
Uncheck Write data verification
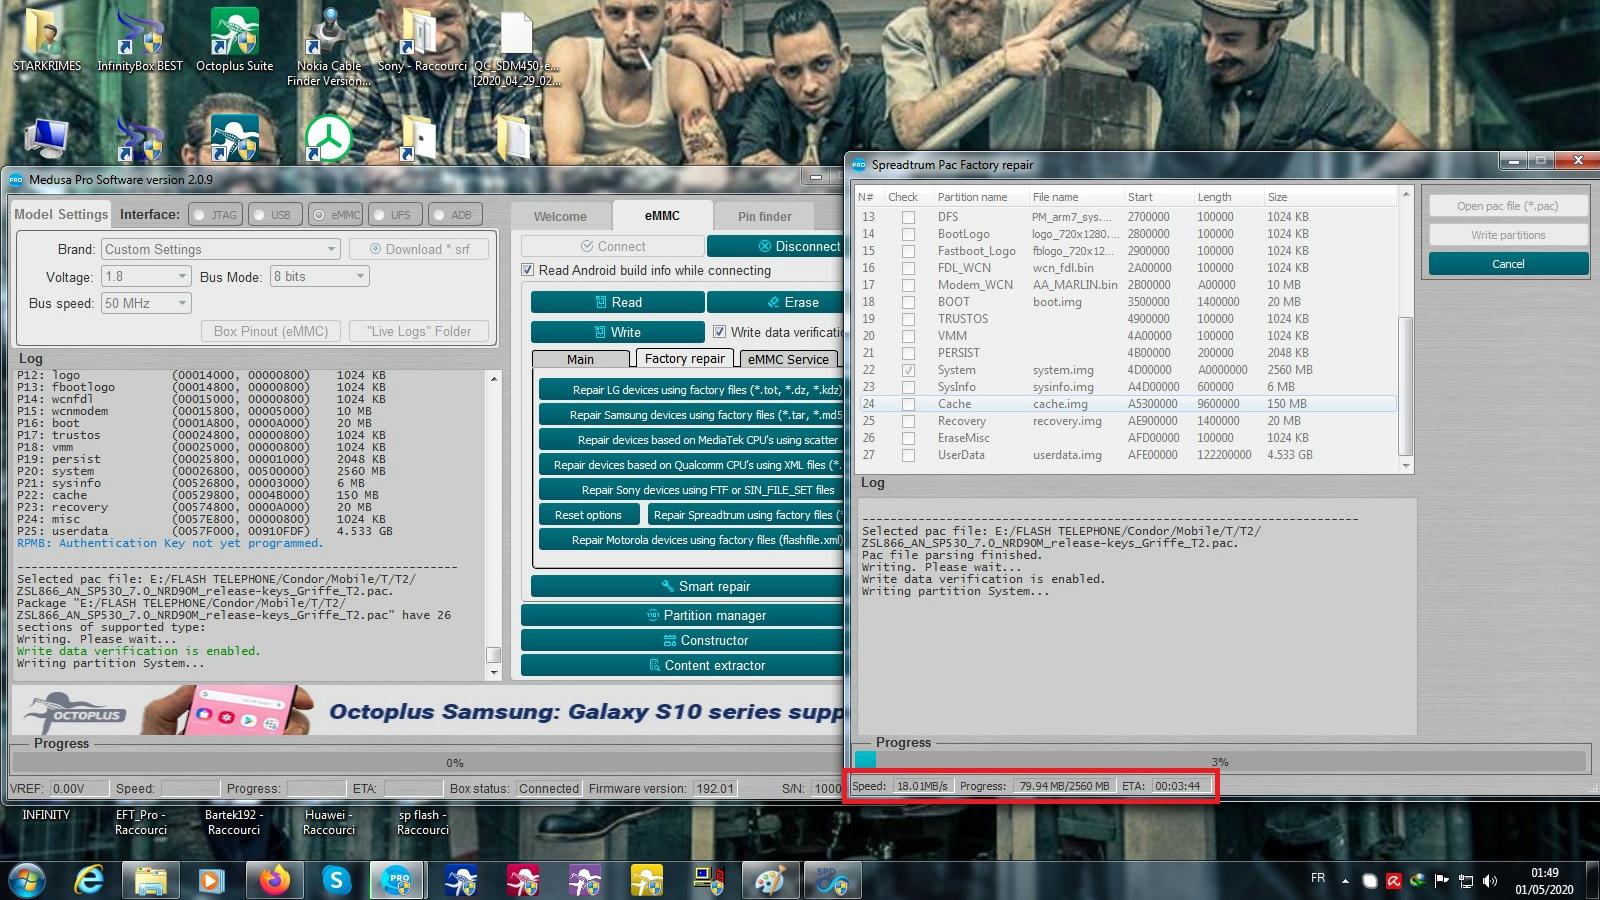[x=719, y=332]
